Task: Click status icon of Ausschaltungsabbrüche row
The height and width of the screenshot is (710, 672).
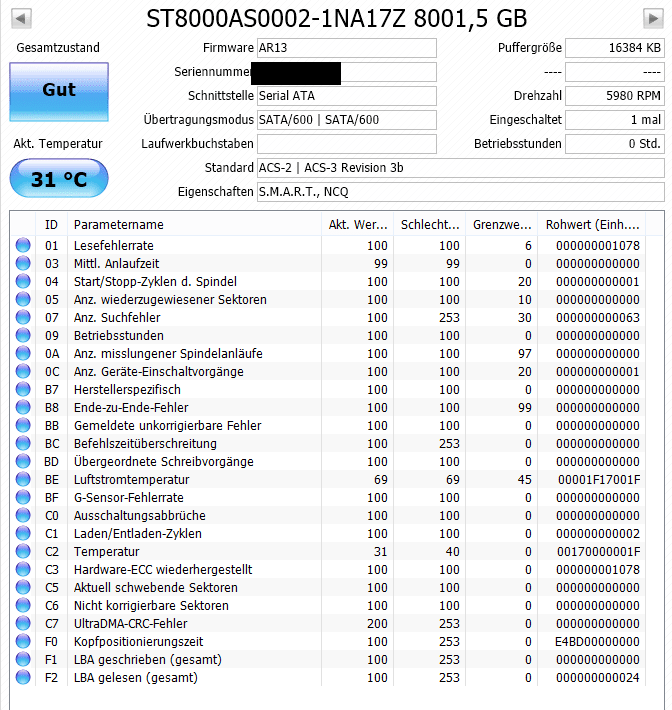Action: tap(23, 515)
